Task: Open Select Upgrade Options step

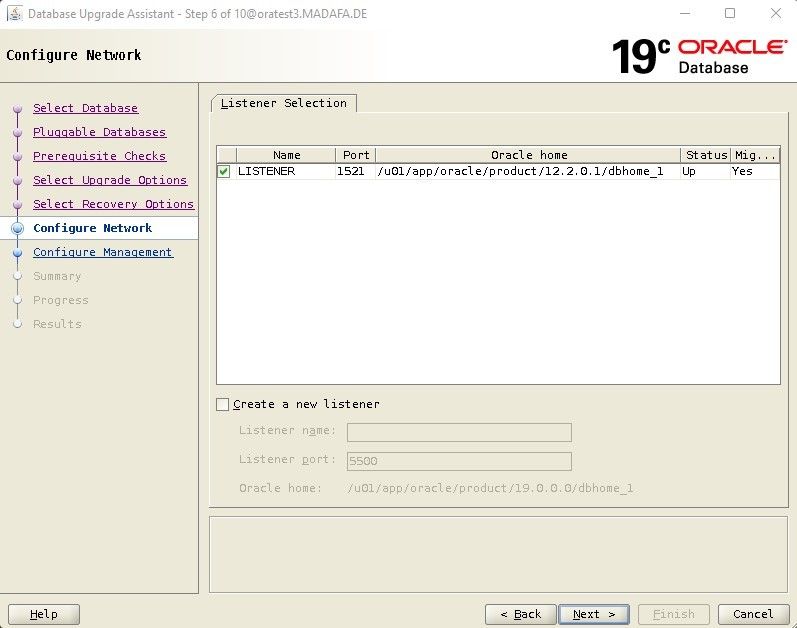Action: [110, 180]
